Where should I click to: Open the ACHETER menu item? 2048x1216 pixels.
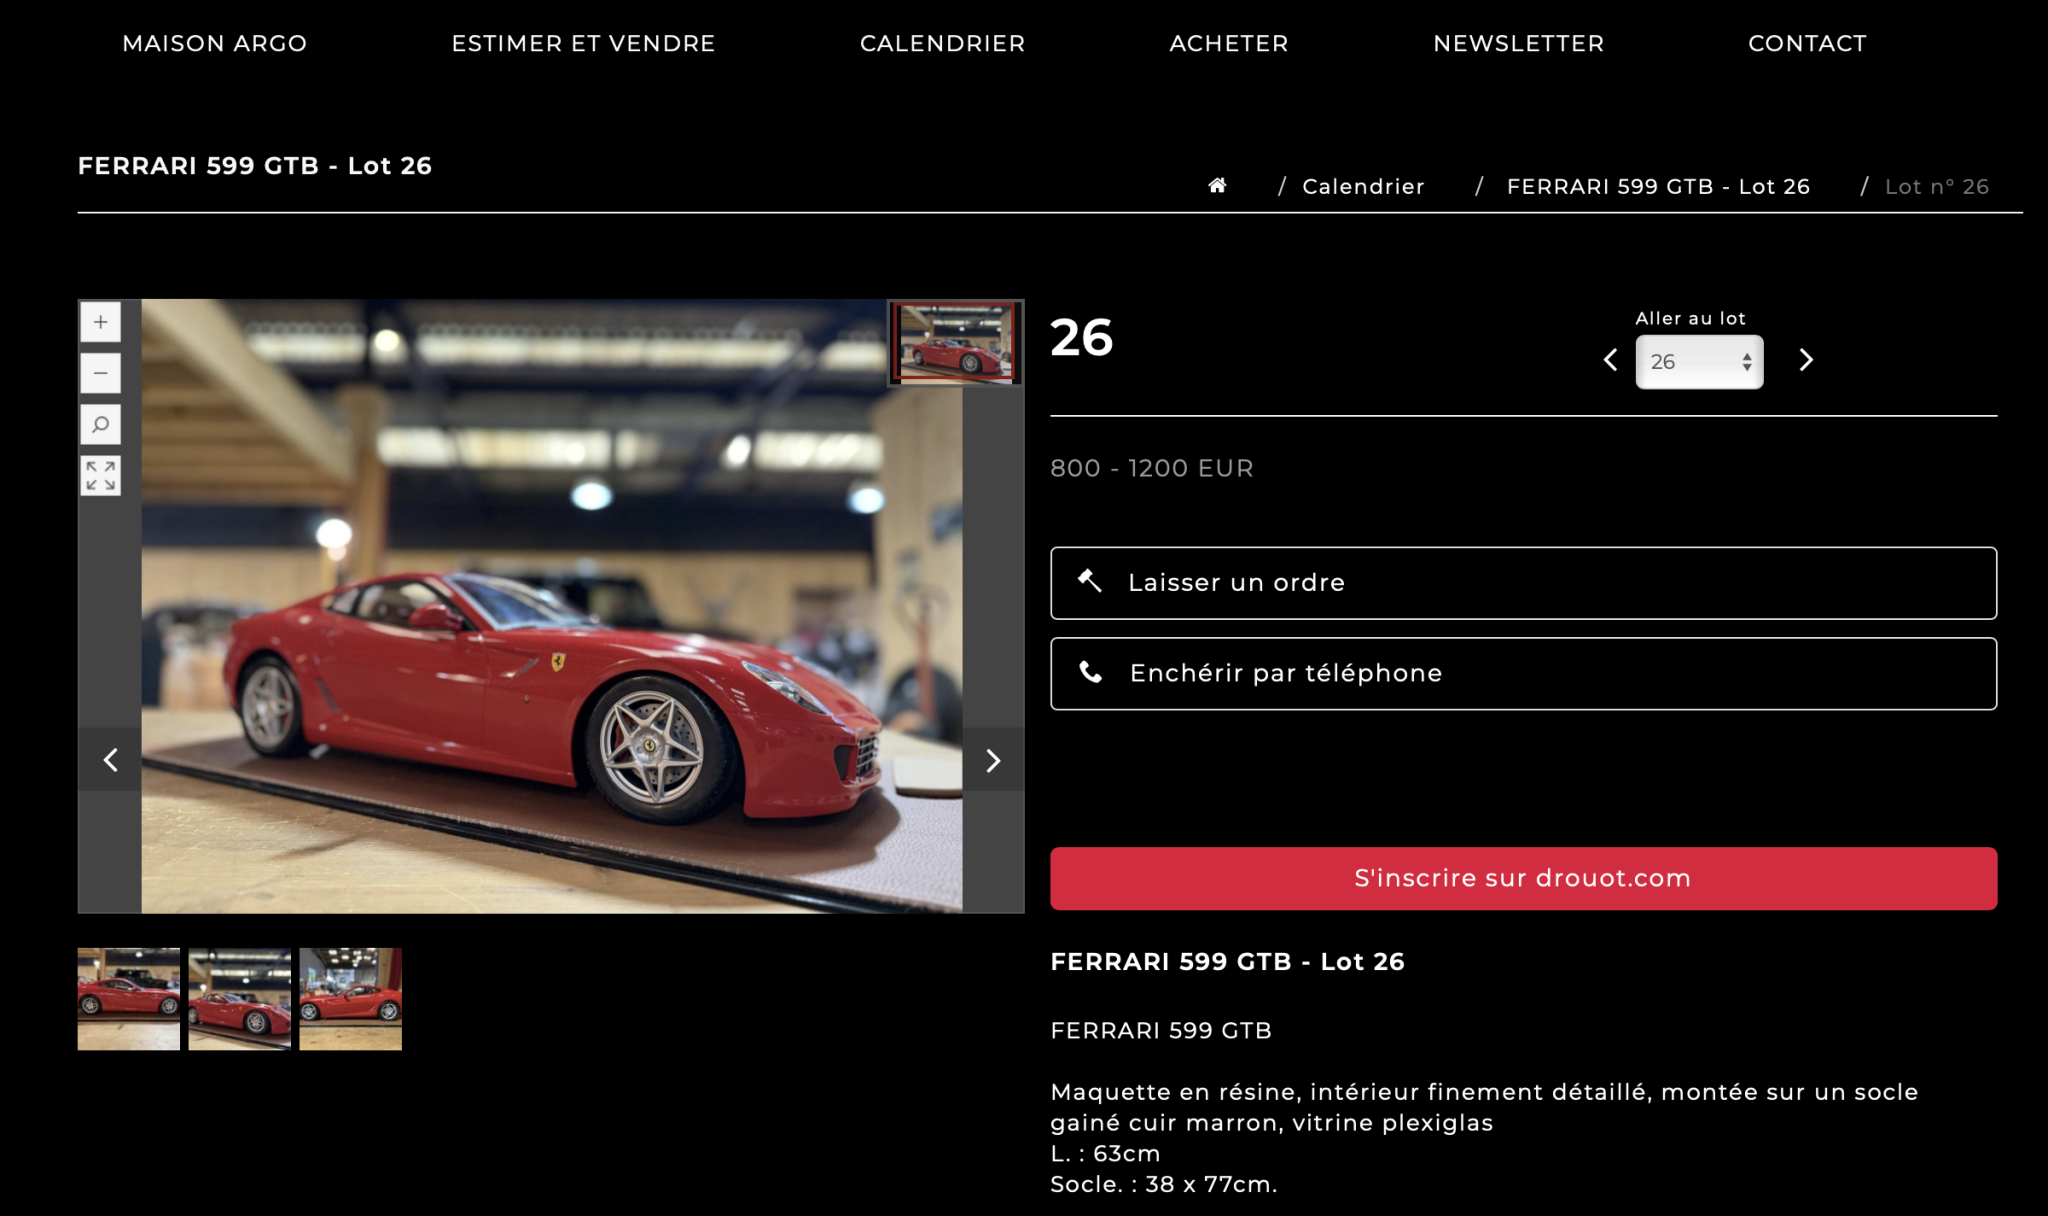1229,43
